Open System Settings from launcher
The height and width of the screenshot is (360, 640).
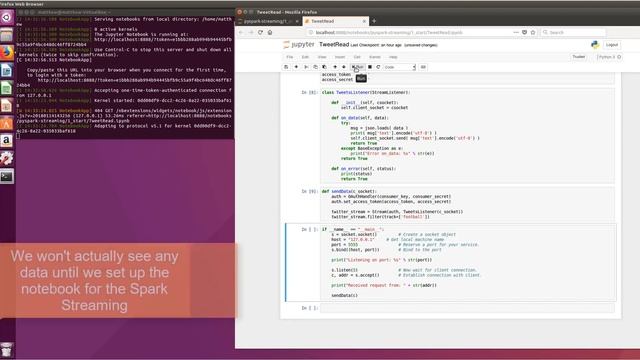coord(7,158)
